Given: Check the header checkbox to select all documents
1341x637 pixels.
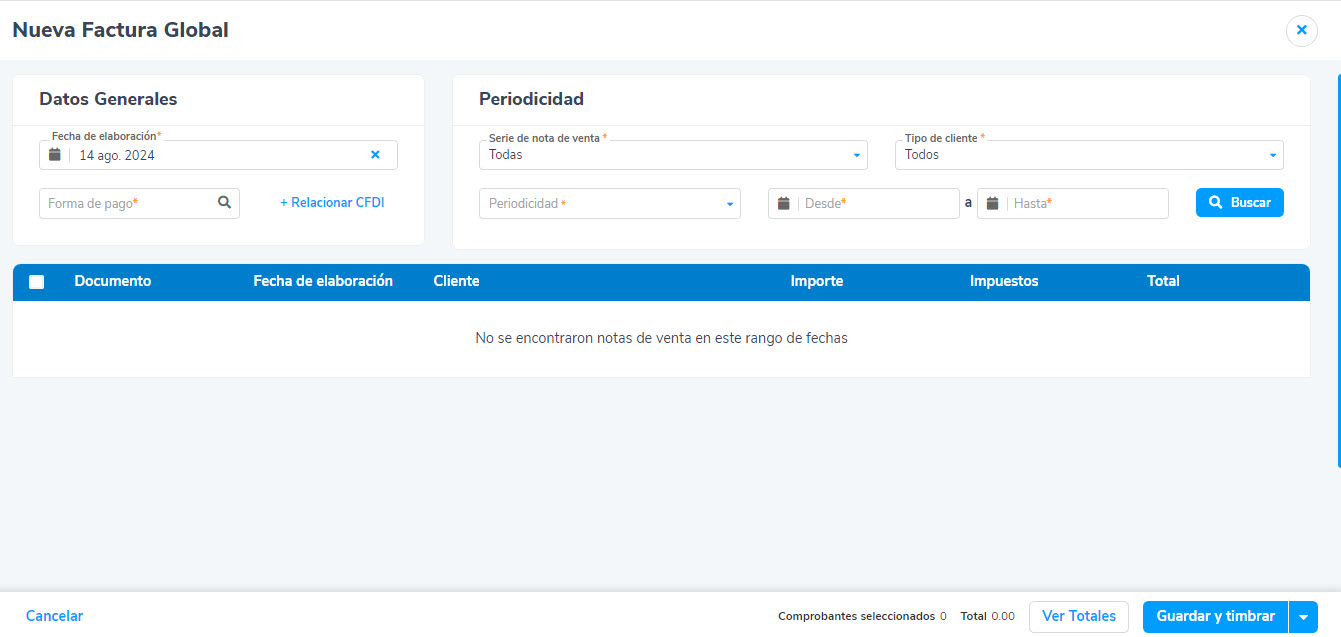Looking at the screenshot, I should tap(37, 281).
